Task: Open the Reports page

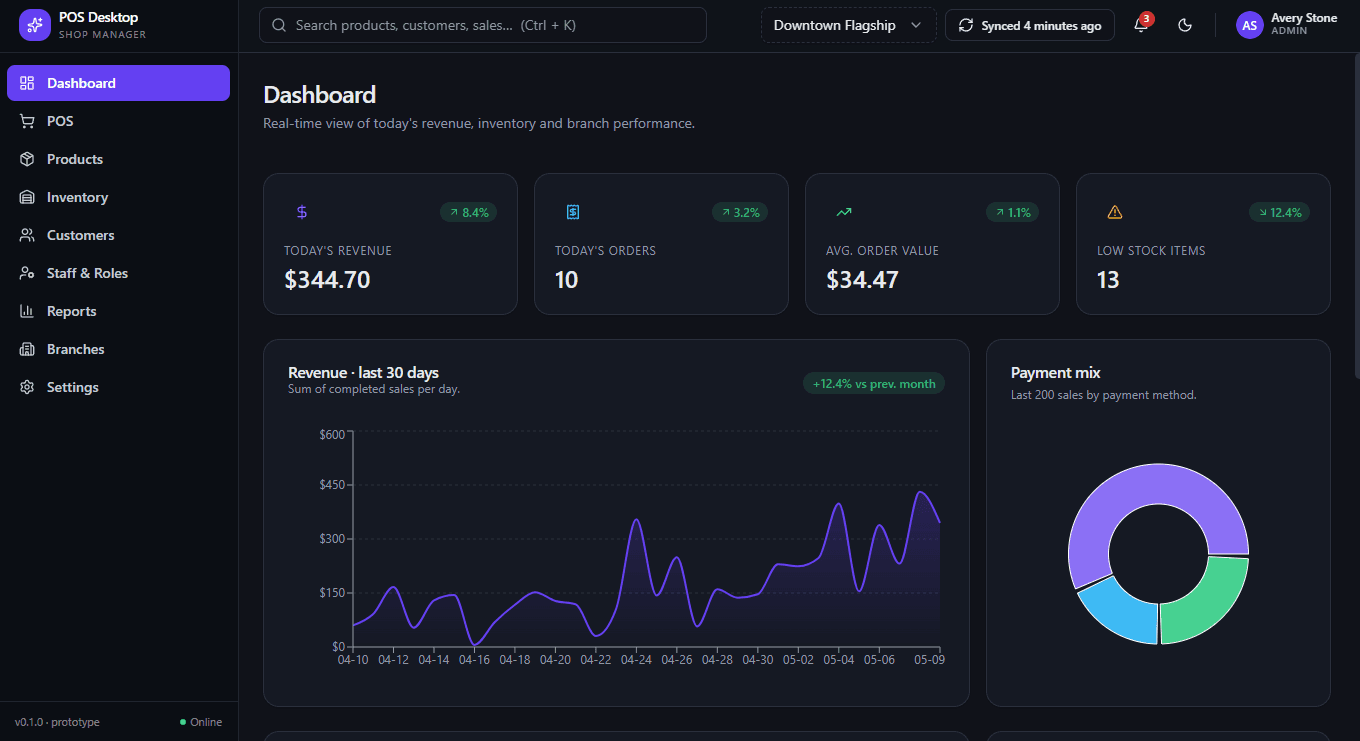Action: coord(118,311)
